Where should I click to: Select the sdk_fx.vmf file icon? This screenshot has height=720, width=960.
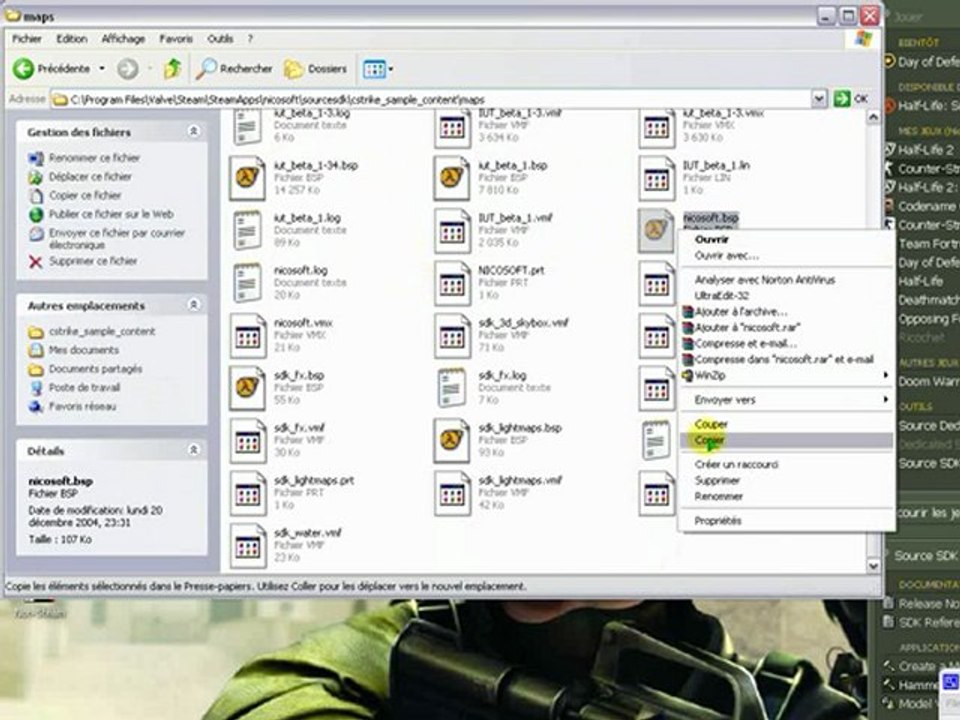(247, 440)
